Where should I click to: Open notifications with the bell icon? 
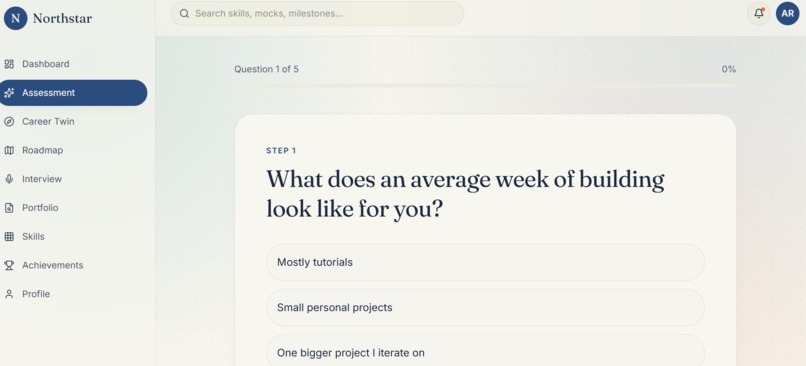click(759, 13)
